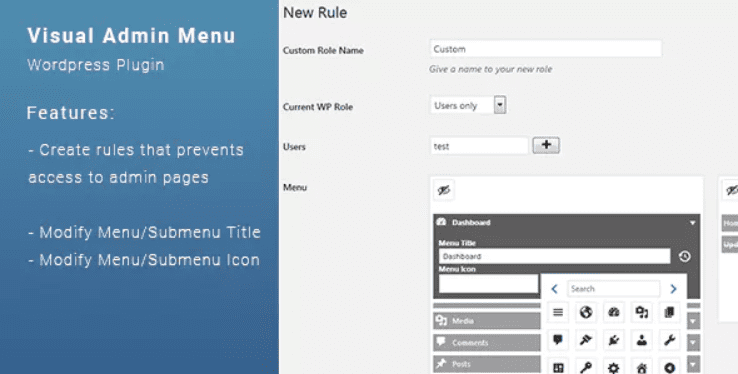Viewport: 738px width, 374px height.
Task: Collapse the Dashboard menu item arrow
Action: coord(692,223)
